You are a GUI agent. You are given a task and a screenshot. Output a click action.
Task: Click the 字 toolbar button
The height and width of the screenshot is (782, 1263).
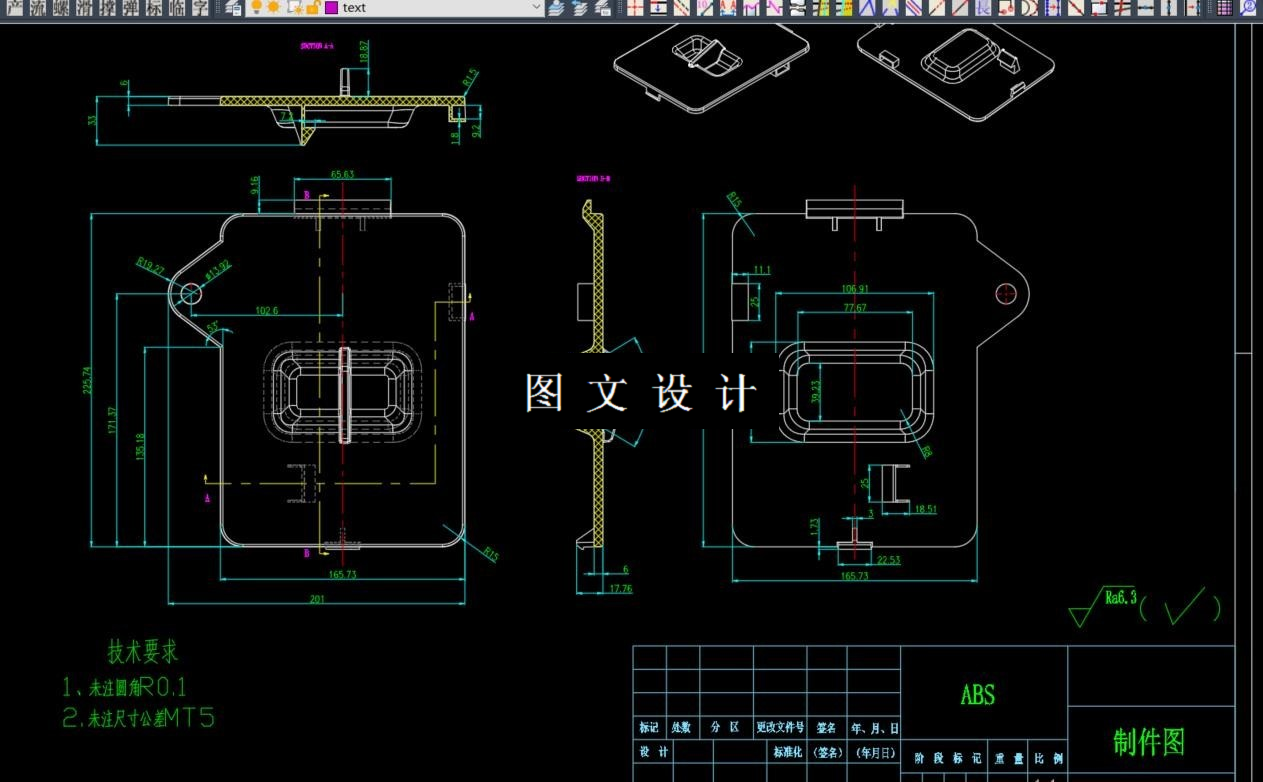tap(200, 8)
